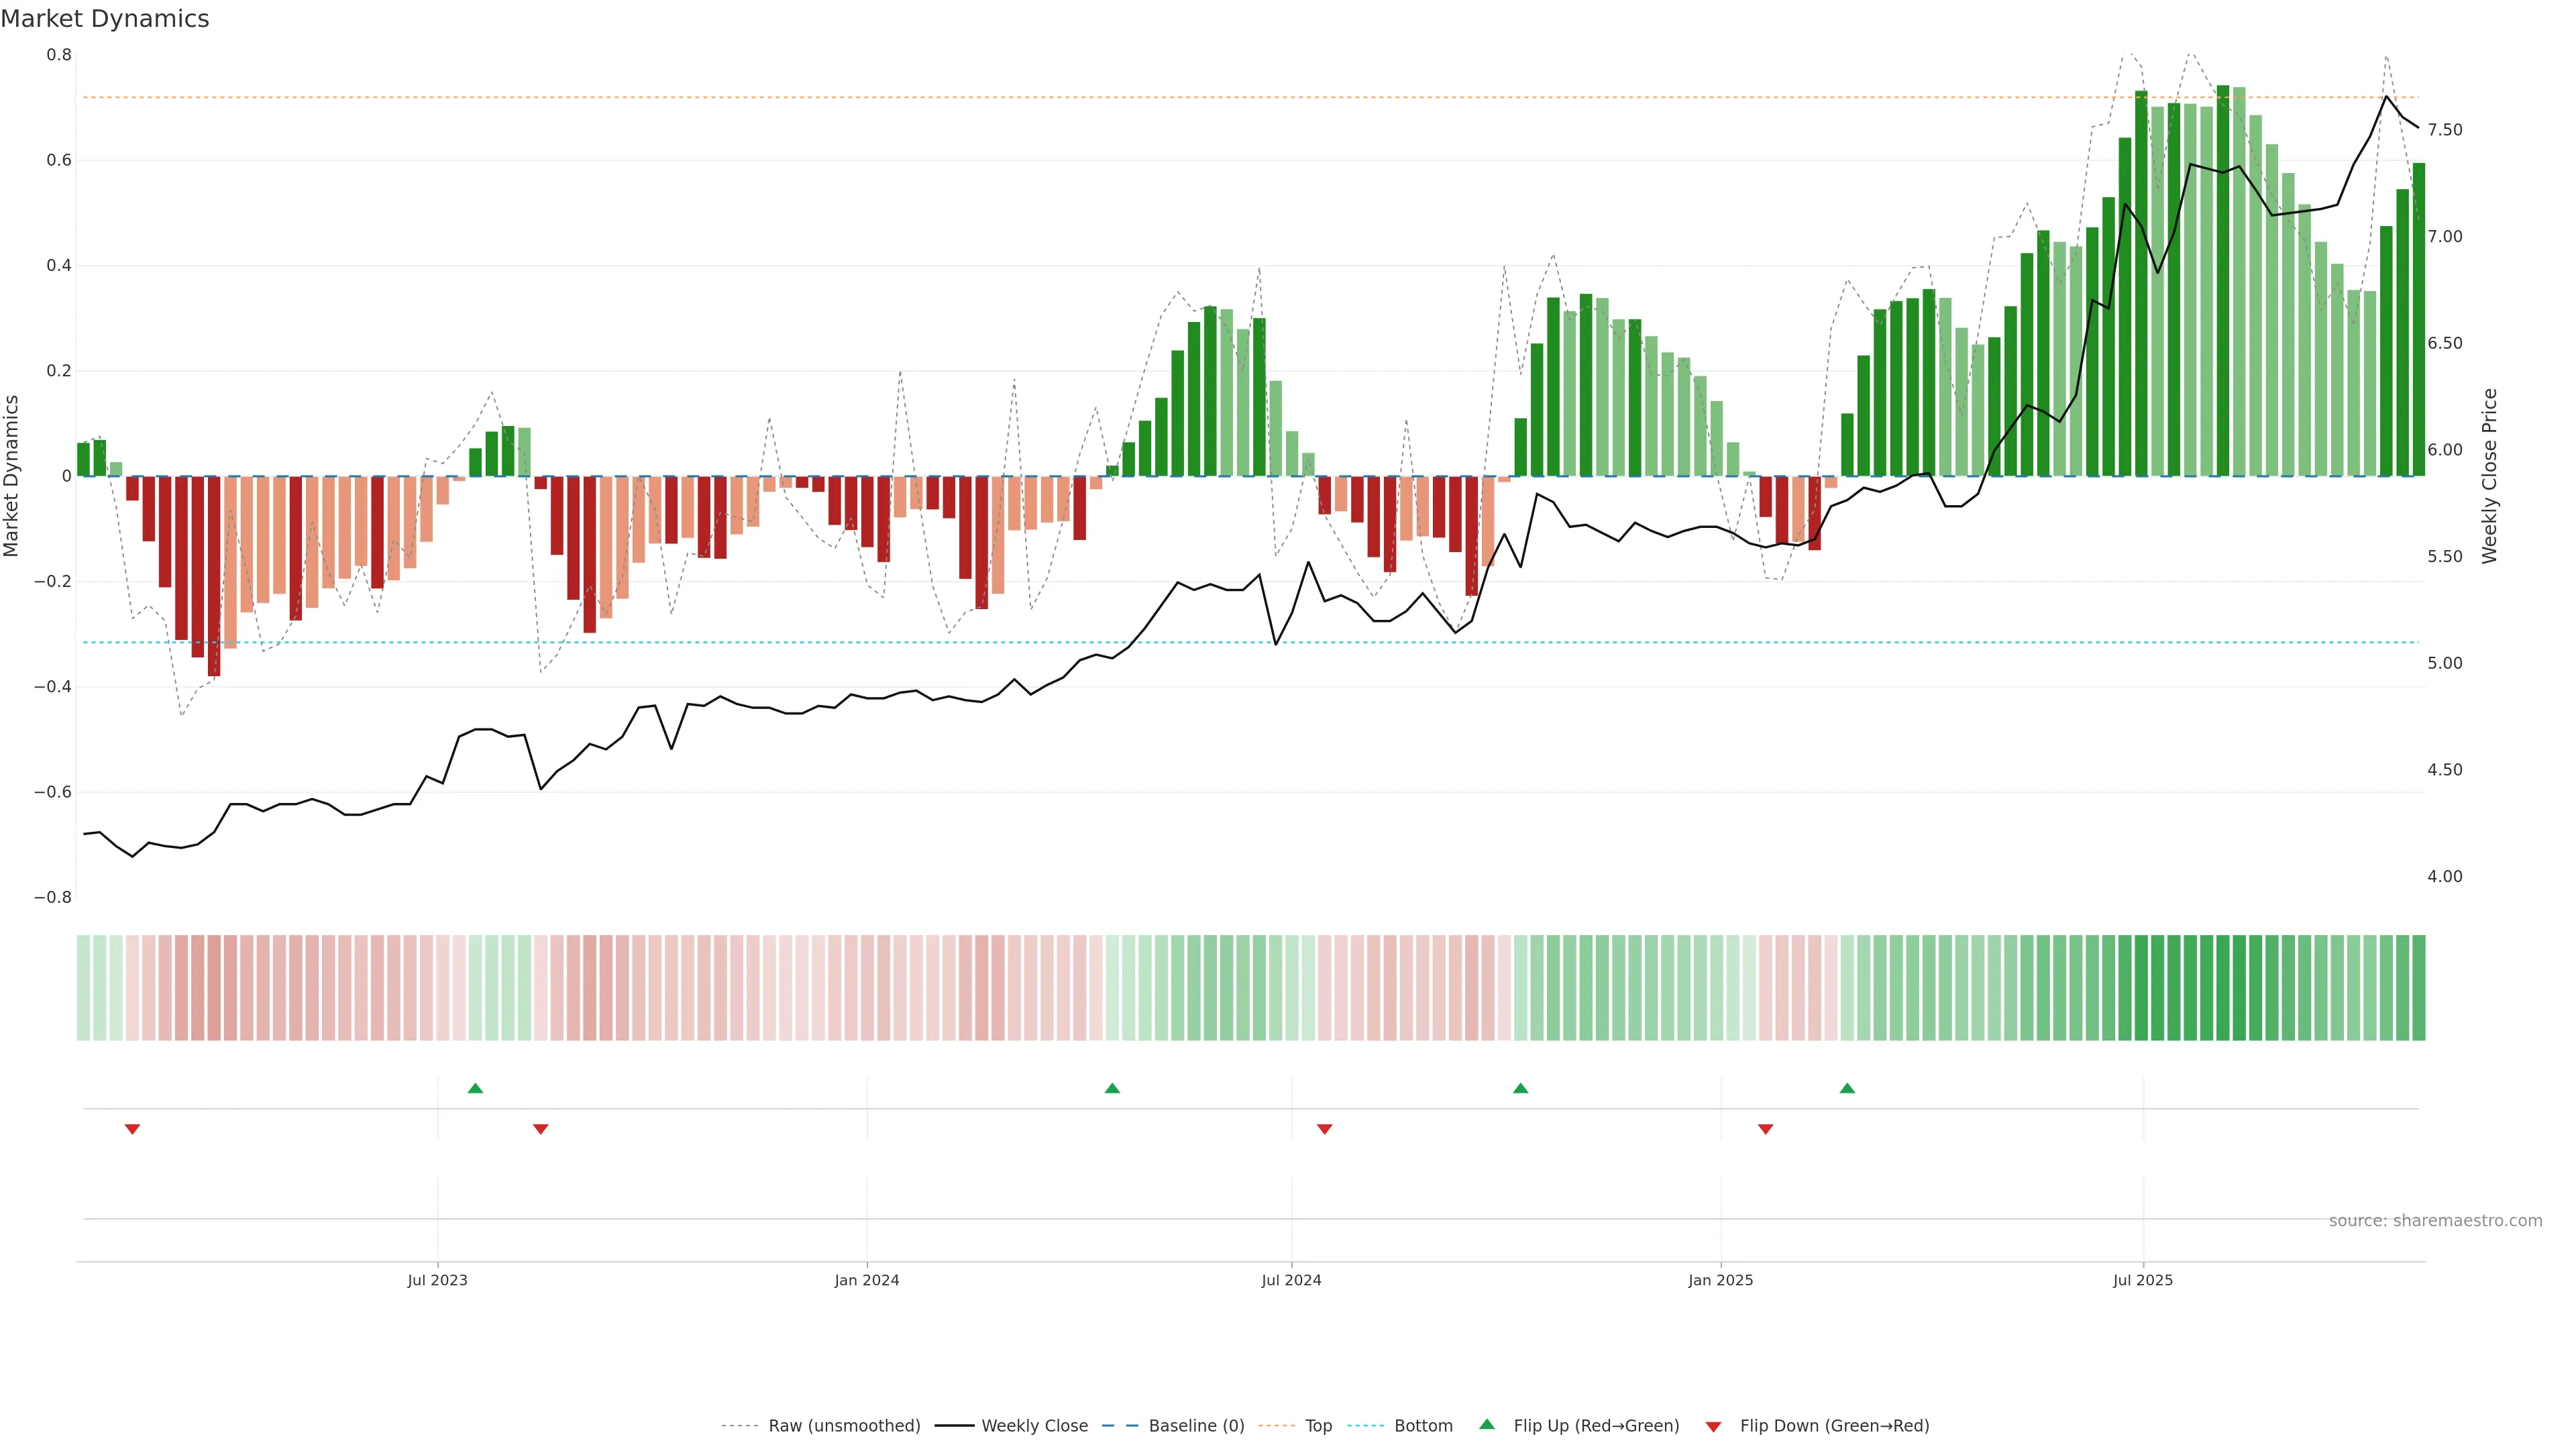Click the green Flip Up legend triangle
Screen dimensions: 2576x1449
(x=1486, y=1424)
